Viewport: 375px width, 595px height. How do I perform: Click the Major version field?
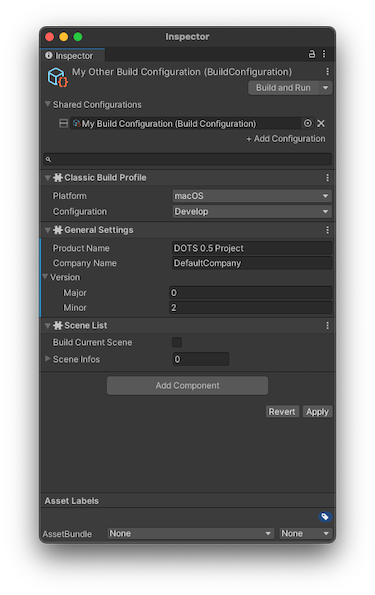click(x=251, y=293)
